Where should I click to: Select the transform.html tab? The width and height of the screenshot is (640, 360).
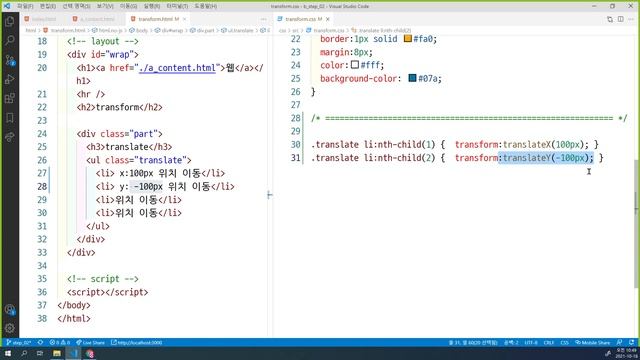tap(158, 19)
